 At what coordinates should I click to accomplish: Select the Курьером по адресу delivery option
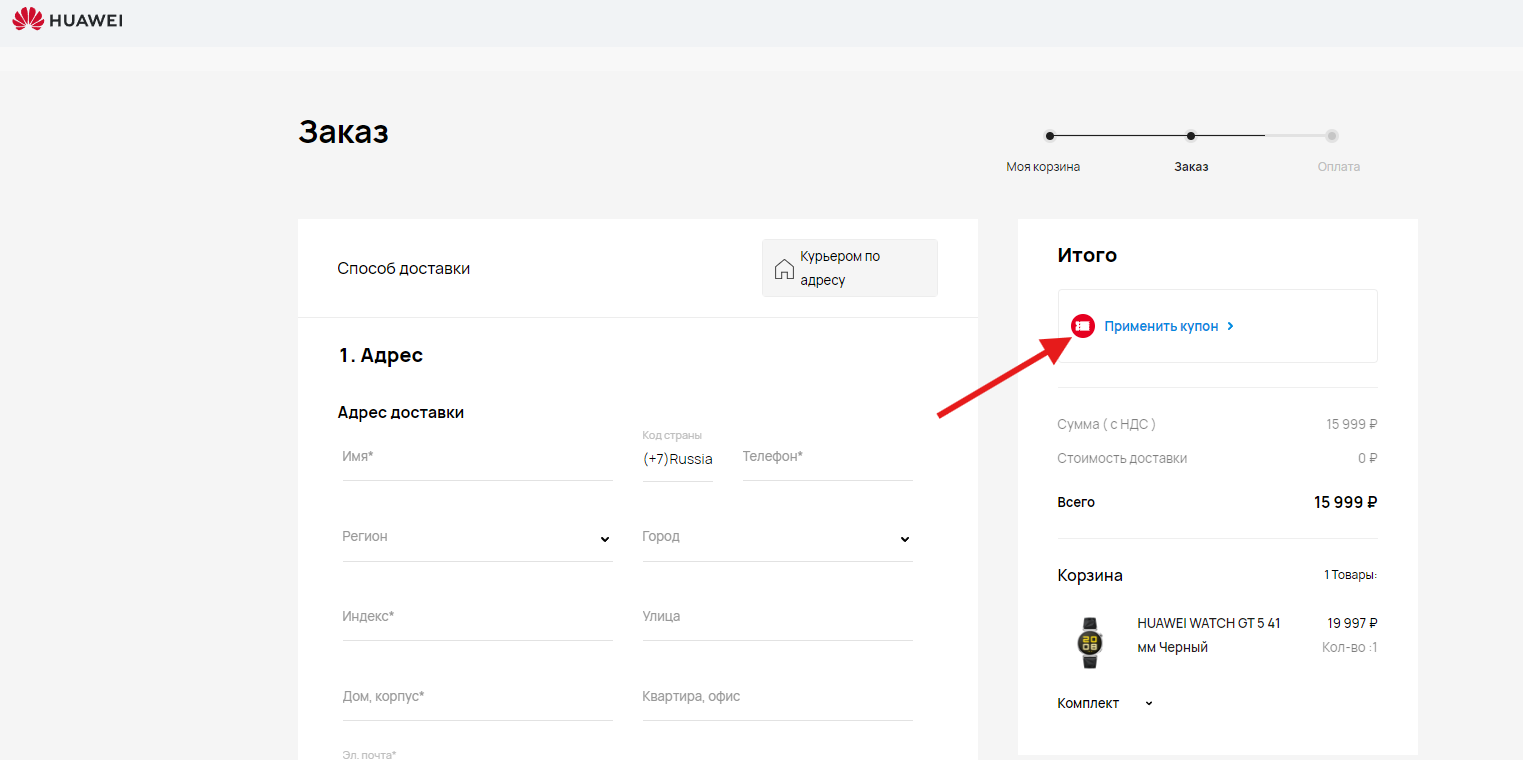point(850,268)
